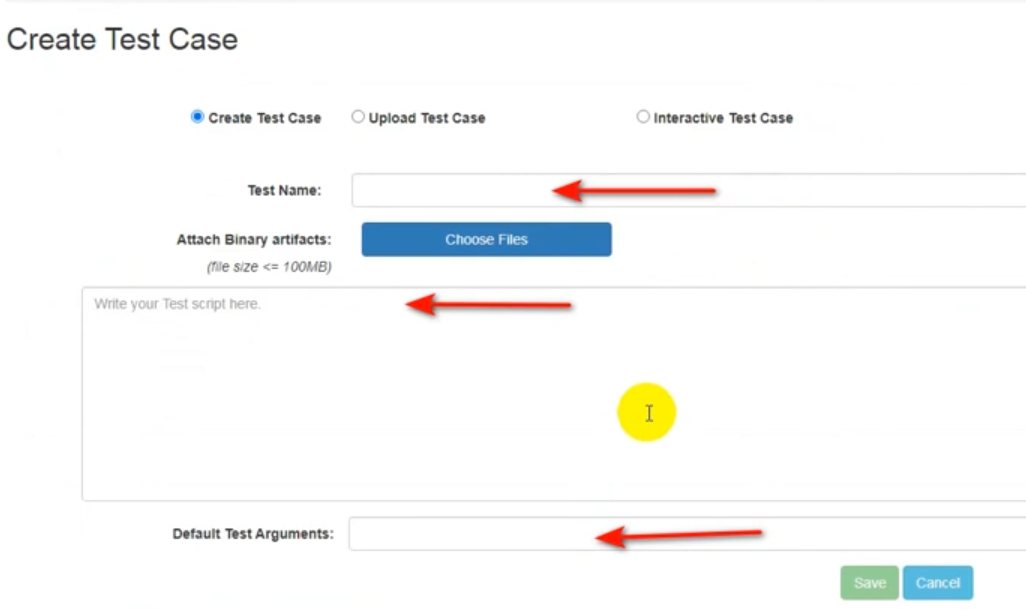This screenshot has width=1026, height=610.
Task: Click the file size limit note
Action: pos(269,267)
